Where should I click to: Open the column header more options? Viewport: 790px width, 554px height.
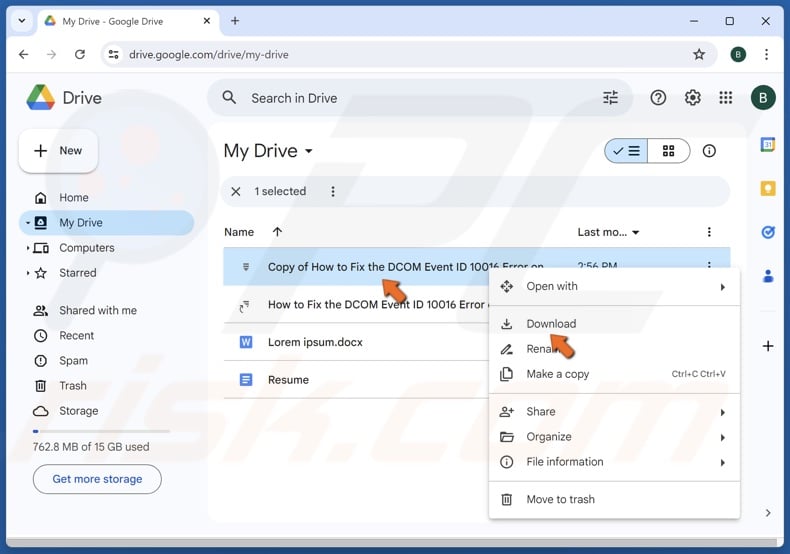pos(709,232)
